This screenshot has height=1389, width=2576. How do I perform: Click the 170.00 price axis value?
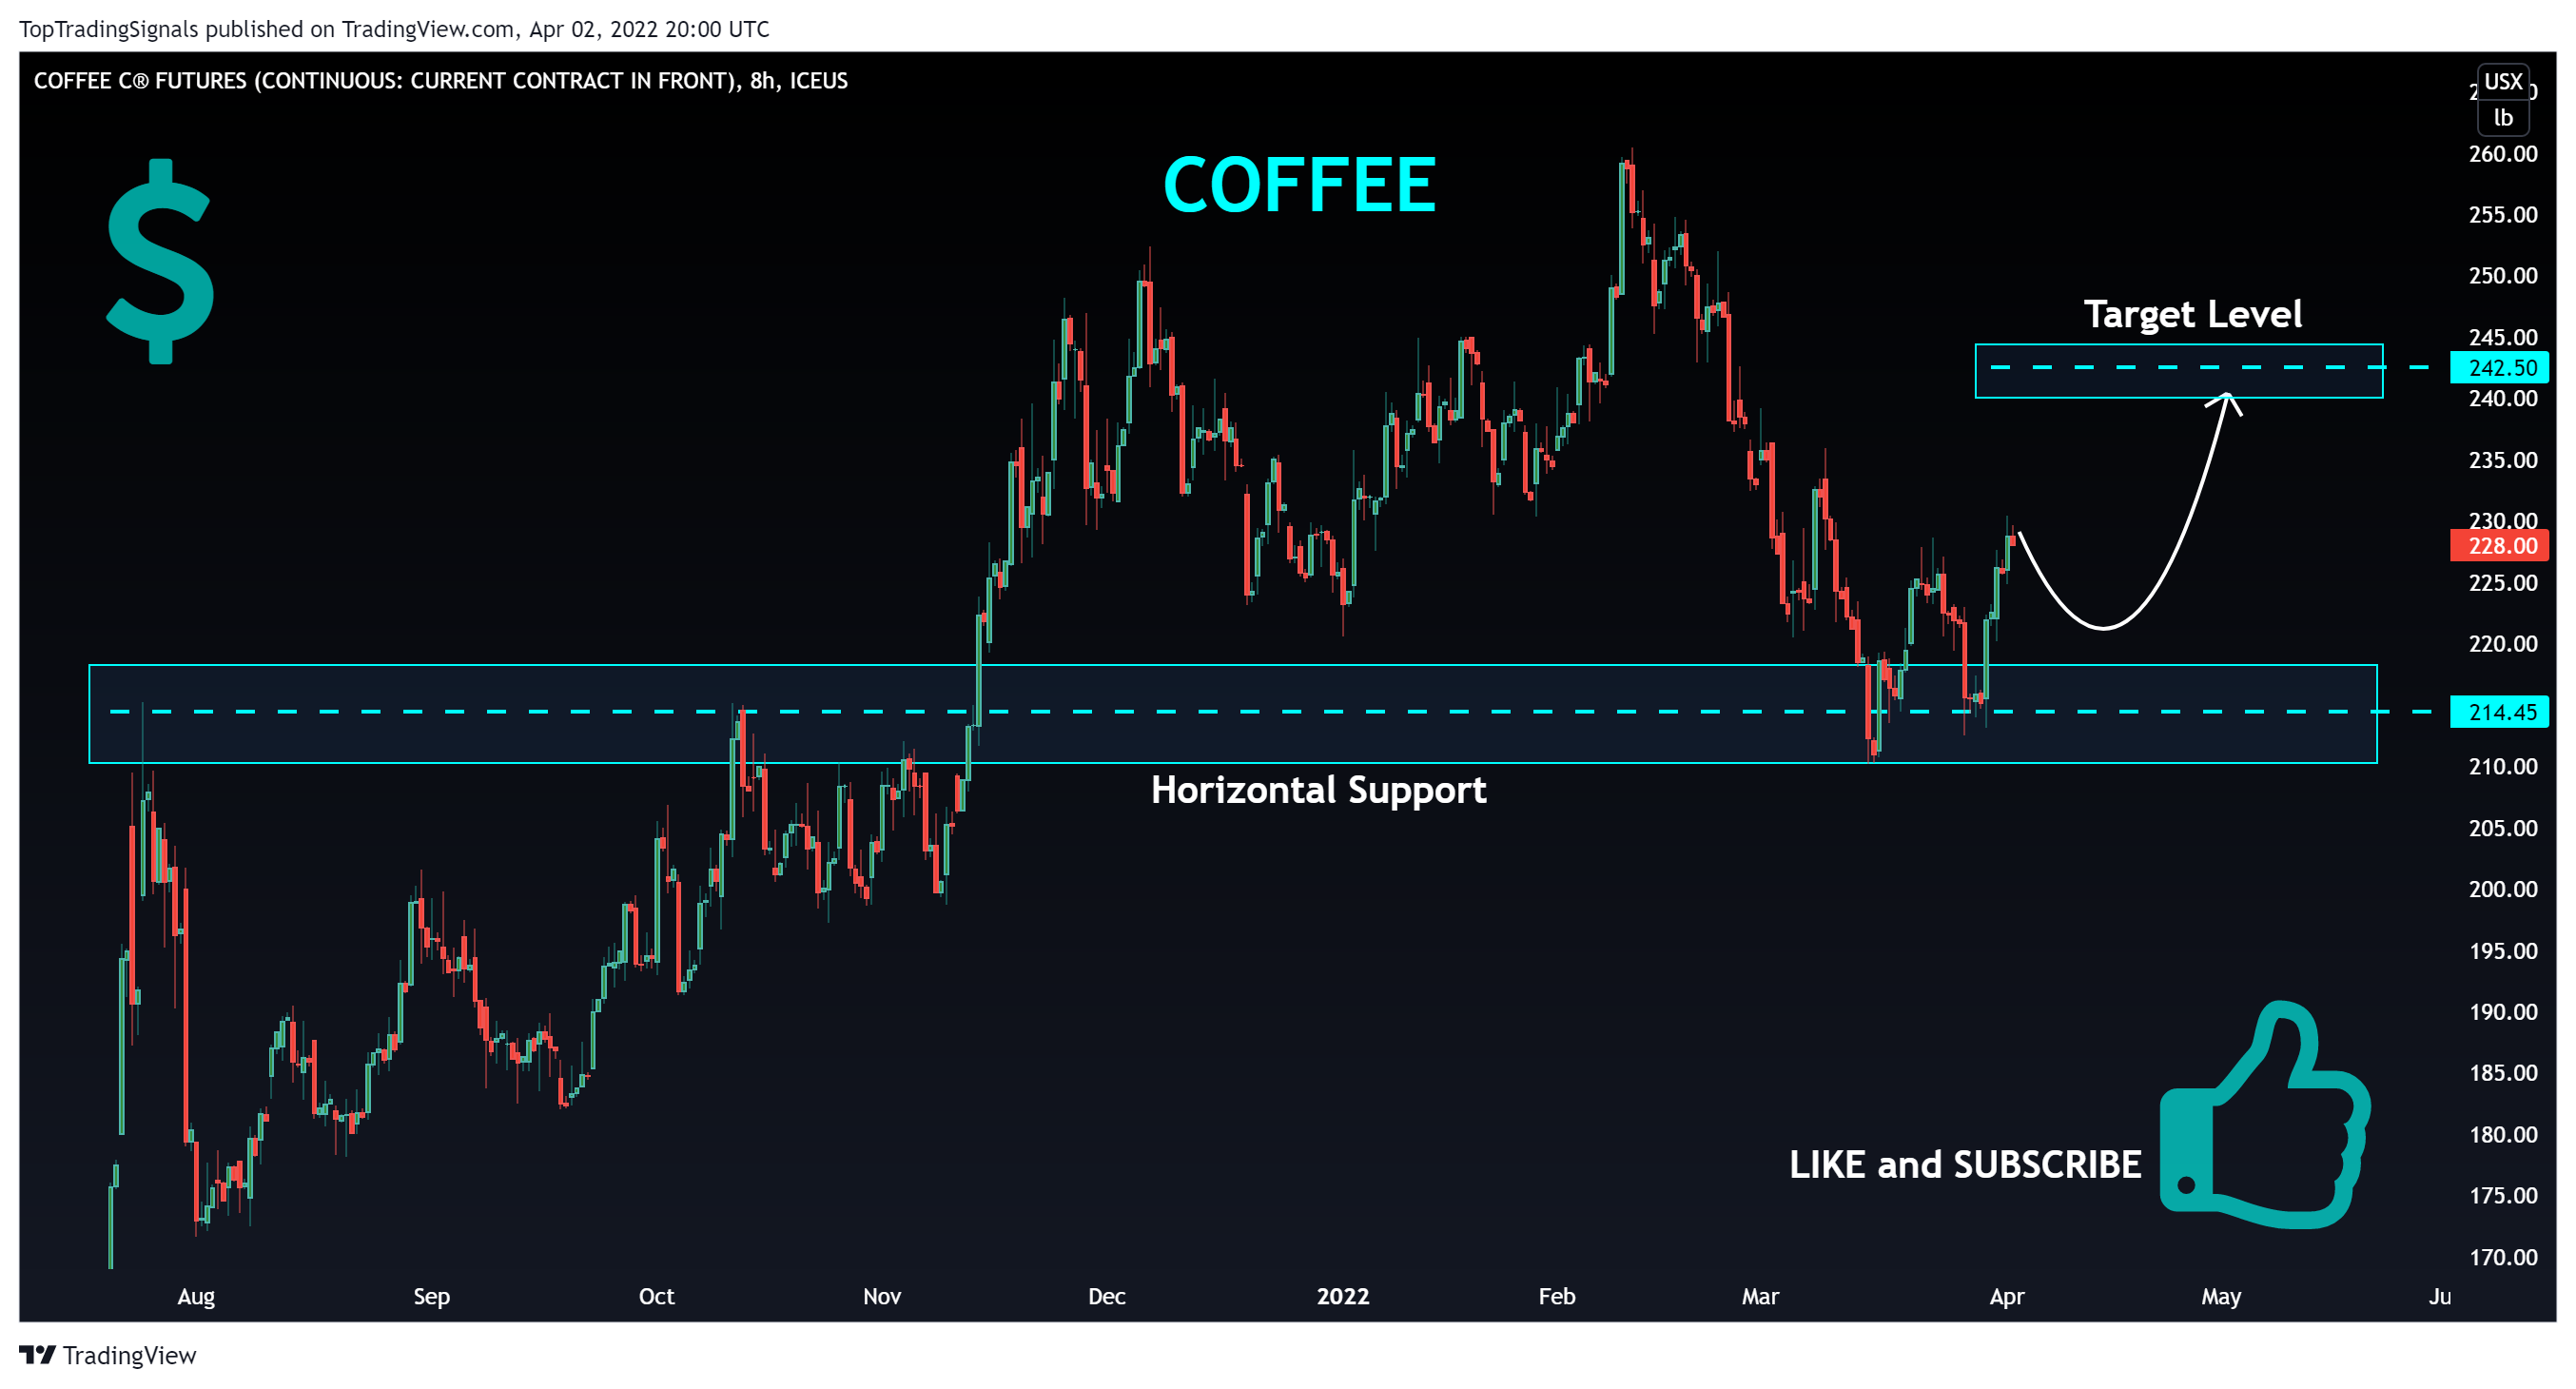tap(2502, 1257)
